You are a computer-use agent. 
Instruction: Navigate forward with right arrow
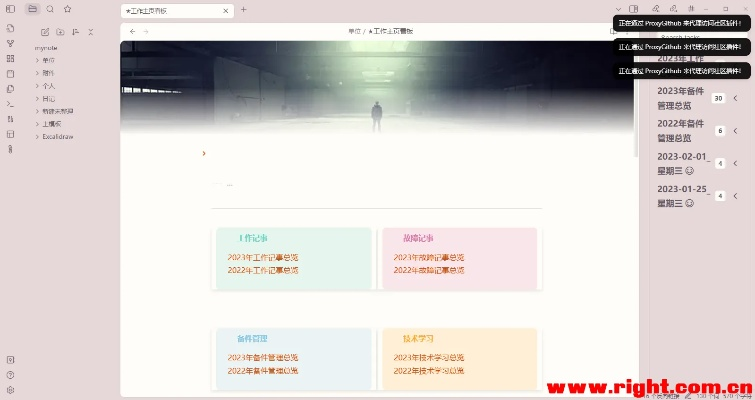click(x=146, y=32)
